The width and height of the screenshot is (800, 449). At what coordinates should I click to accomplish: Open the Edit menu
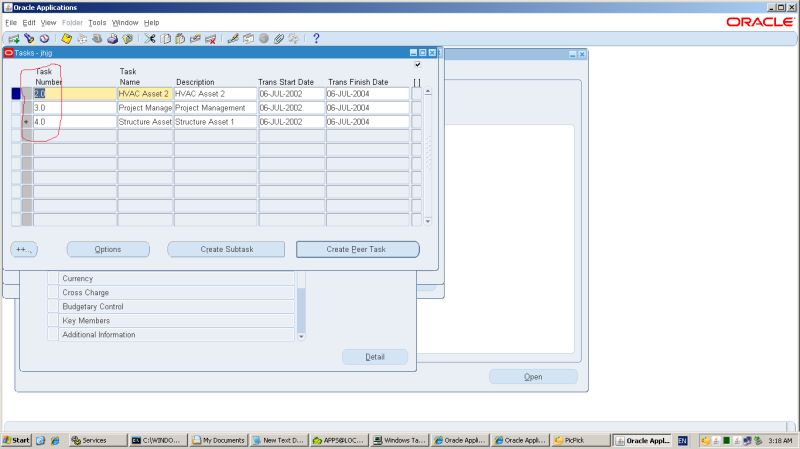tap(29, 22)
